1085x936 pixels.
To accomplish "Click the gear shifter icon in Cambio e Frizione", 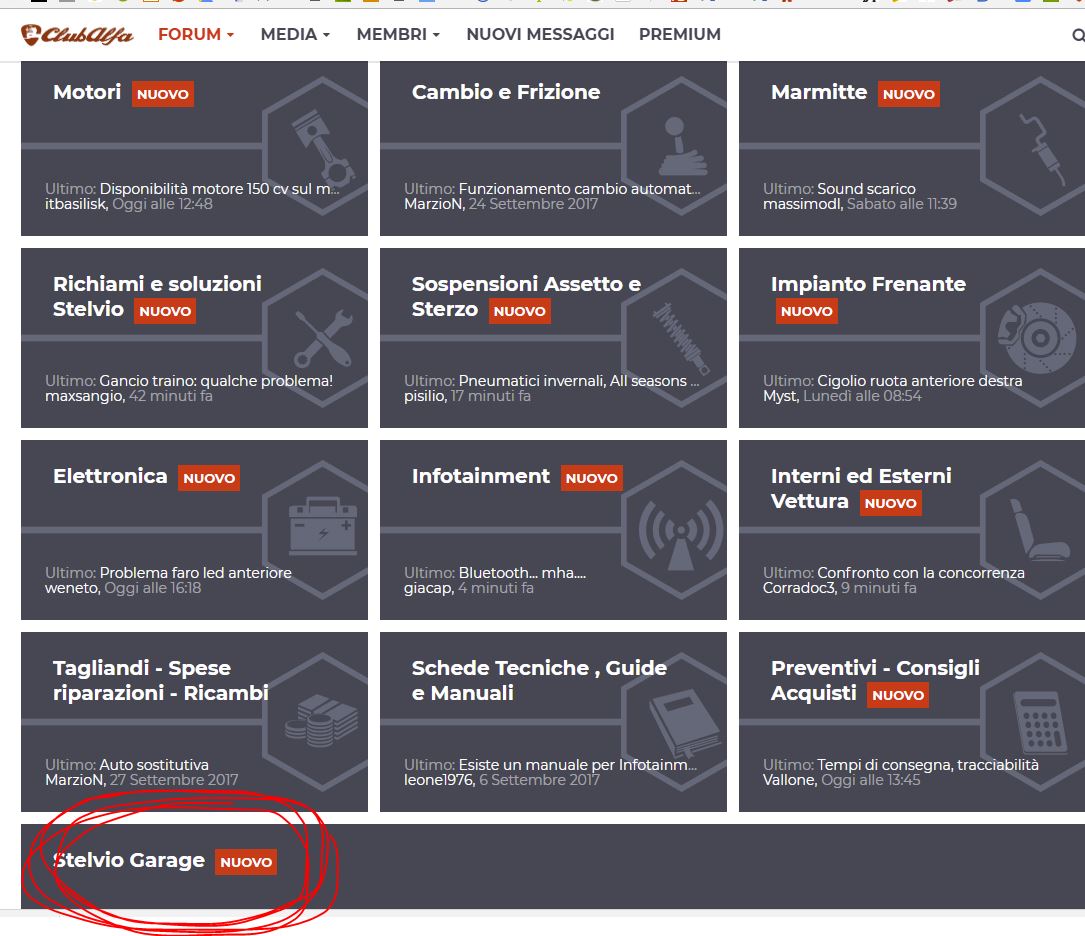I will point(682,147).
